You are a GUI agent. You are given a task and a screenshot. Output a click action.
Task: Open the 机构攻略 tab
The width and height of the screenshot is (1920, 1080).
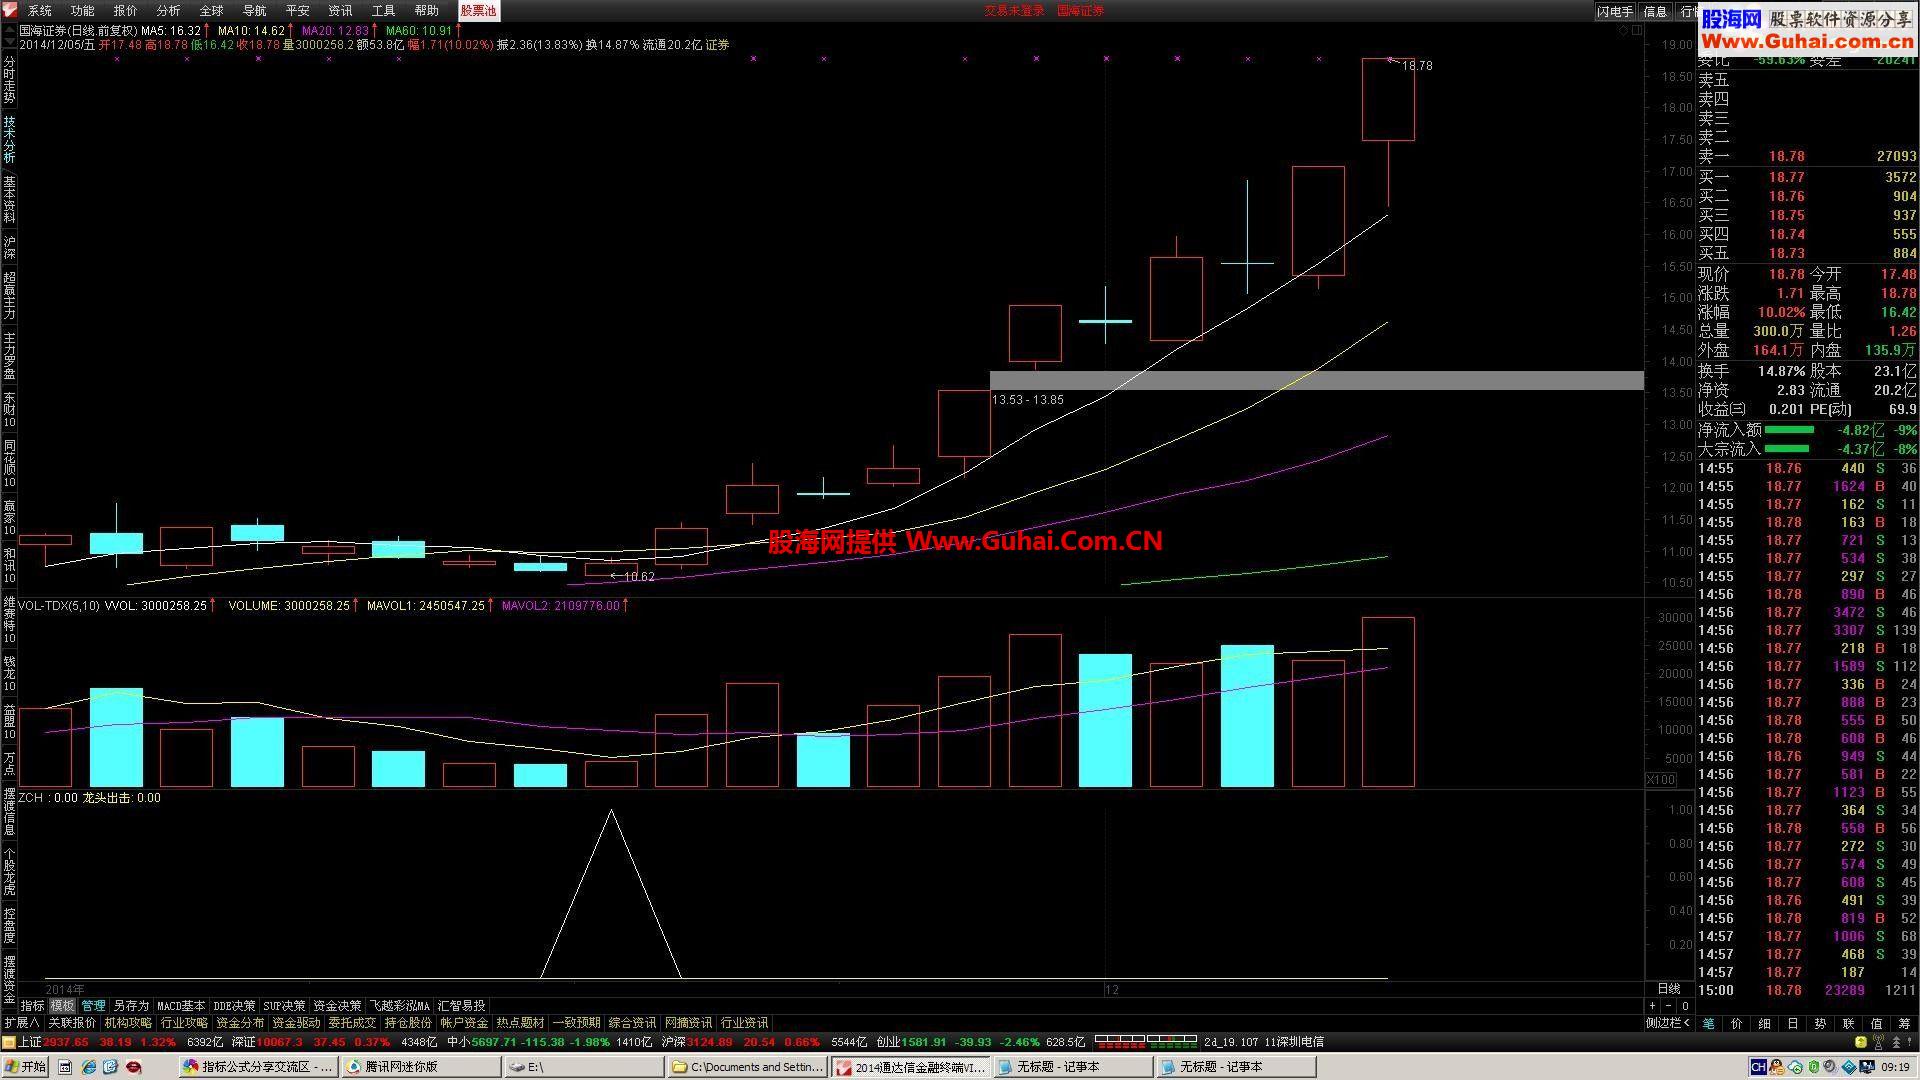point(128,1023)
